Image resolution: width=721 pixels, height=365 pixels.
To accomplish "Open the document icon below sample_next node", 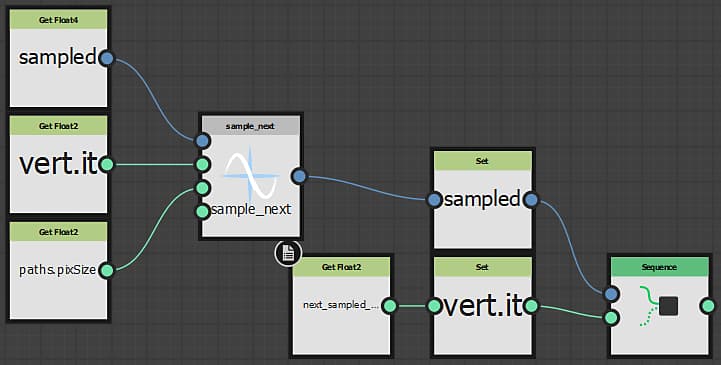I will click(x=288, y=252).
